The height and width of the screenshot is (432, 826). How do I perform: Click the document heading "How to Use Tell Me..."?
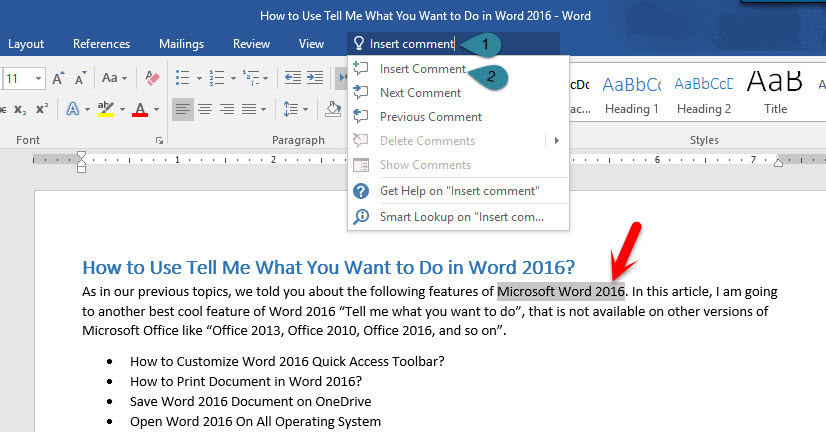point(328,268)
